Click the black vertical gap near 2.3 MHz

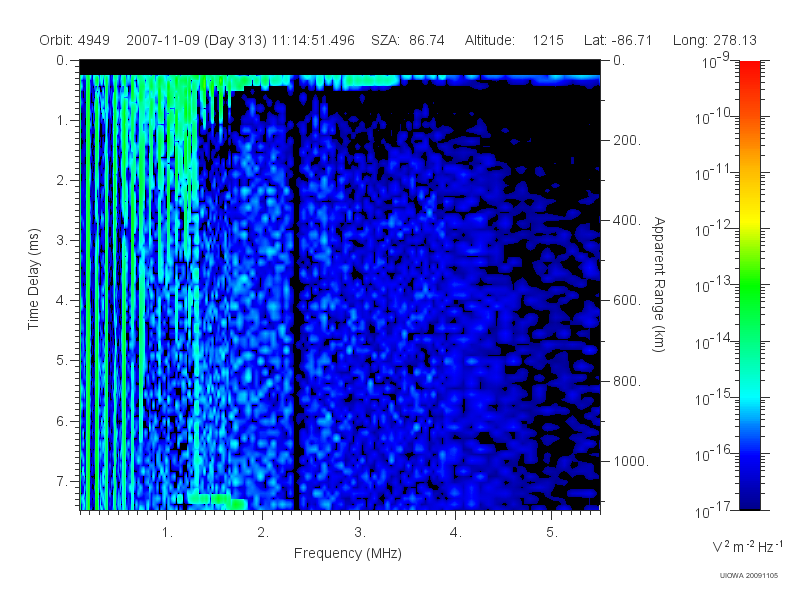tap(295, 296)
